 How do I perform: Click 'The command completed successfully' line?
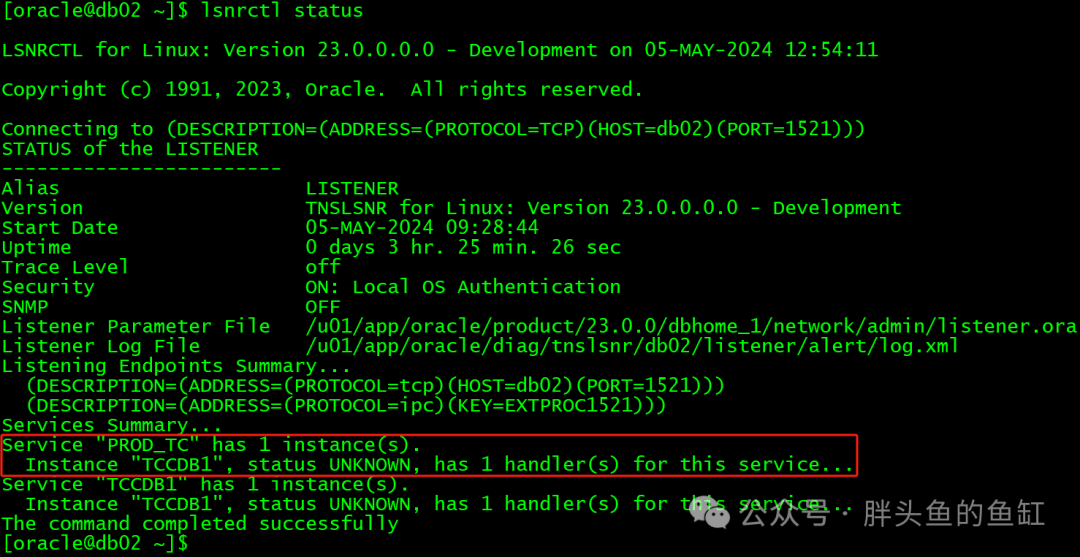[200, 524]
